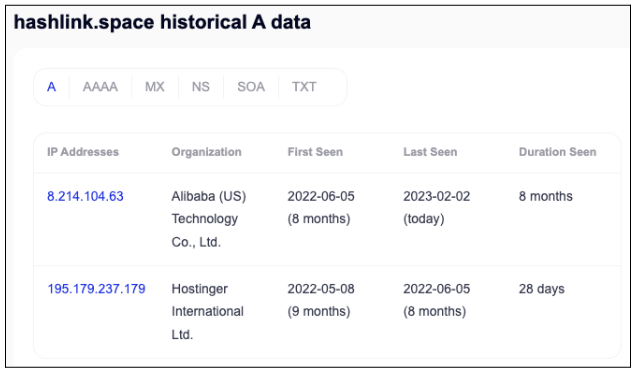Select Hostinger International Ltd. organization cell
This screenshot has height=372, width=637.
point(208,312)
